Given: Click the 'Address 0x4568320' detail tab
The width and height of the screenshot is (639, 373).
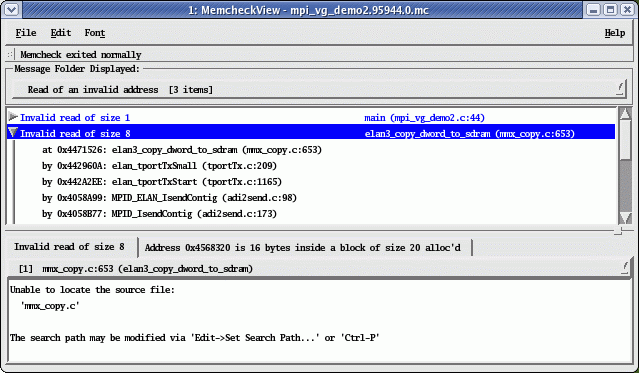Looking at the screenshot, I should [303, 247].
